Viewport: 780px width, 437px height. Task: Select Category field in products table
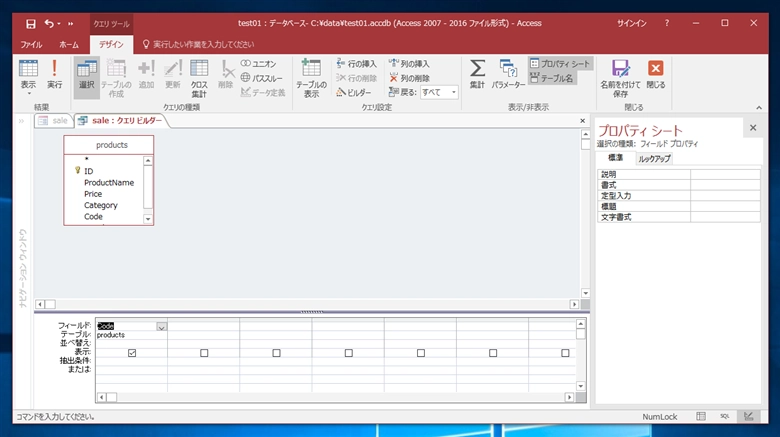pos(101,206)
